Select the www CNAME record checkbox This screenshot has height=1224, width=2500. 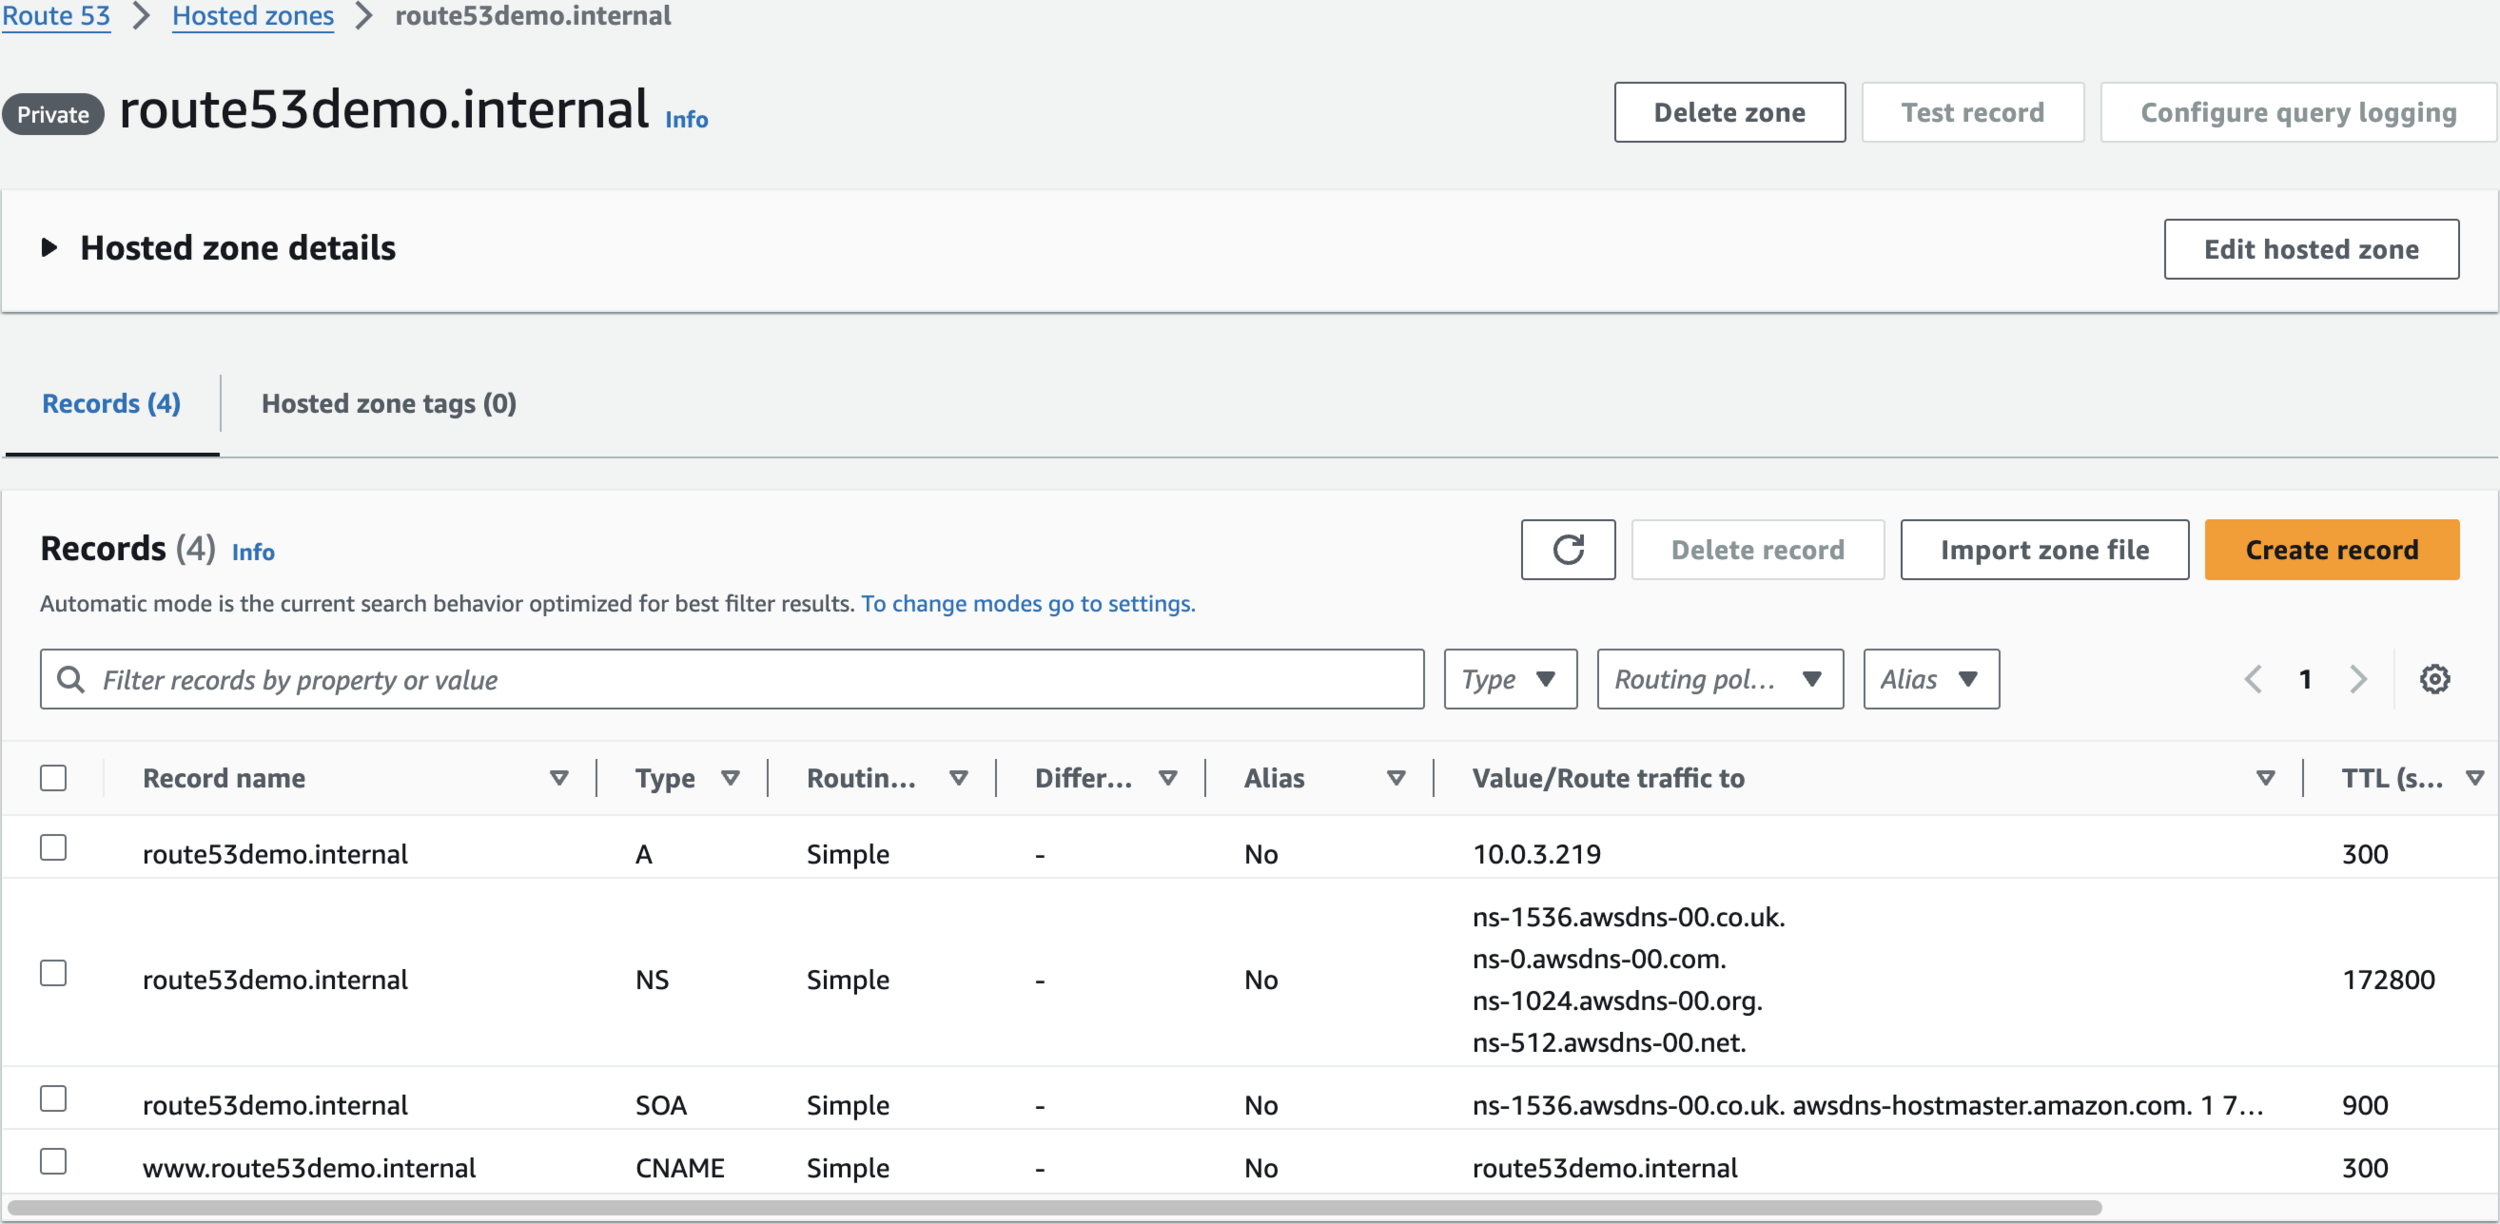[54, 1162]
